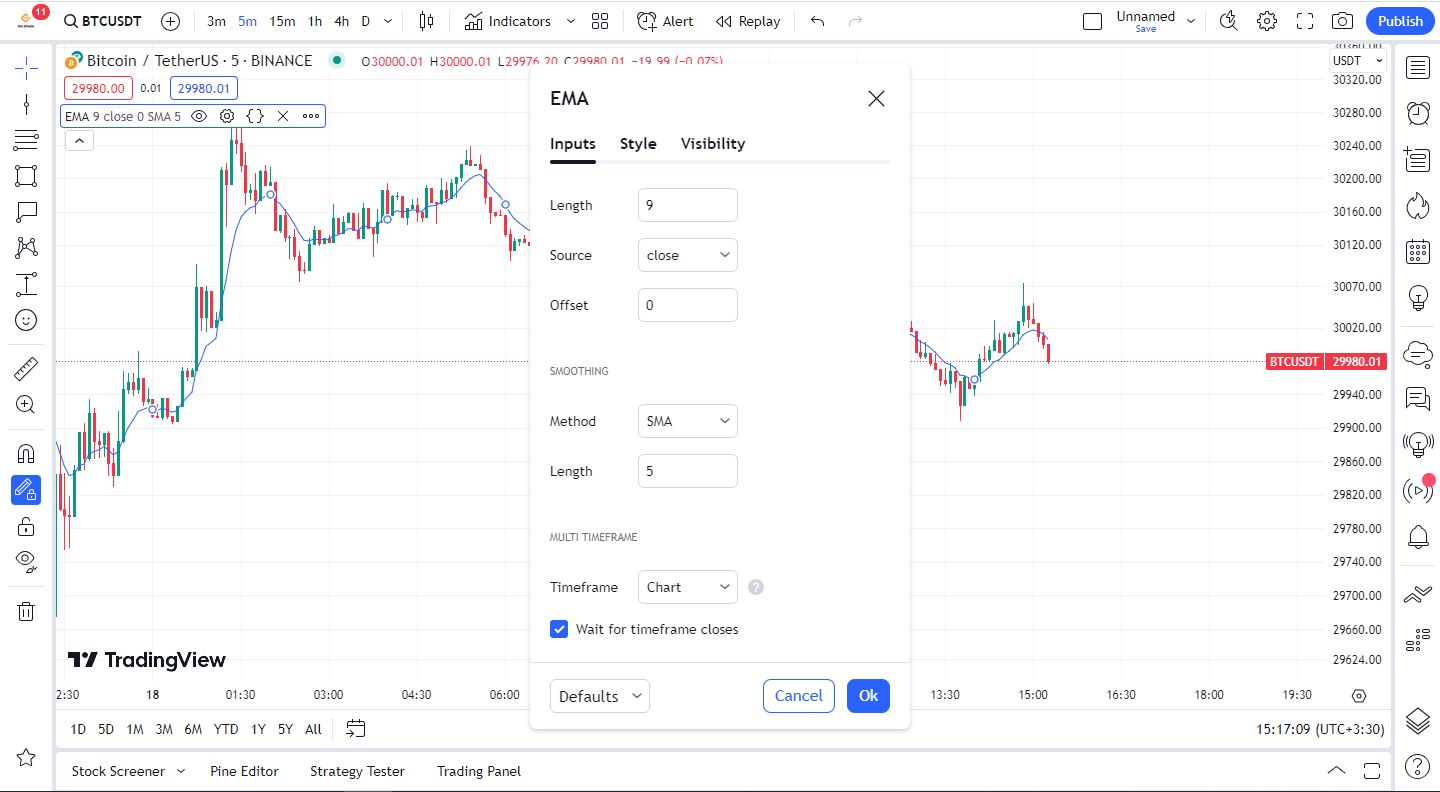This screenshot has width=1440, height=792.
Task: Expand the timeframe interval dropdown
Action: (389, 21)
